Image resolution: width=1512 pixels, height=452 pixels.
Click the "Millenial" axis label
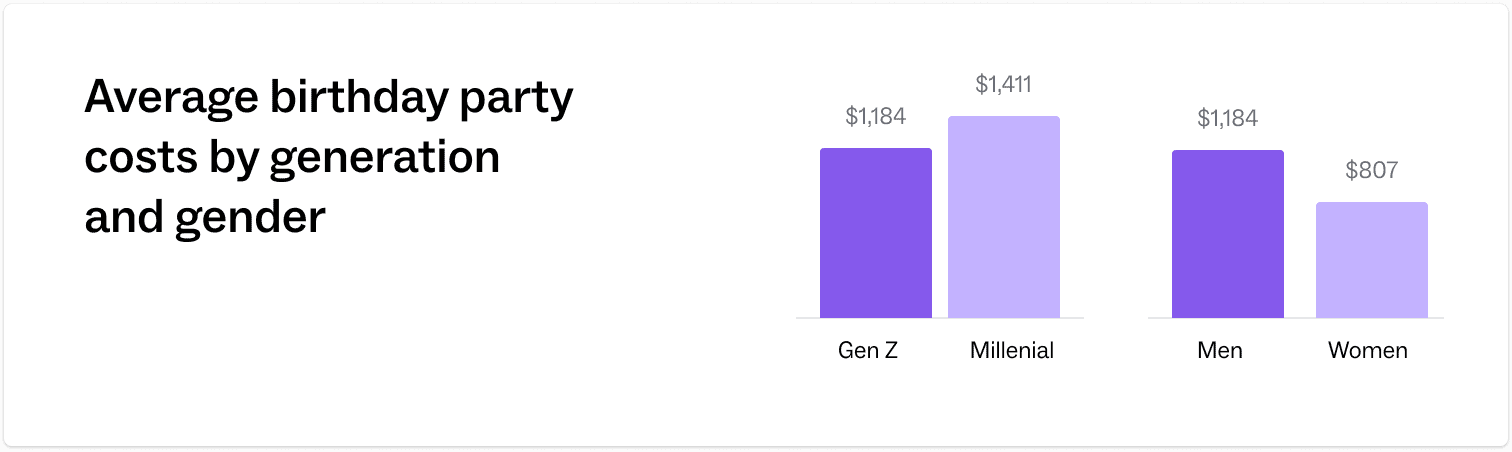pyautogui.click(x=1011, y=351)
